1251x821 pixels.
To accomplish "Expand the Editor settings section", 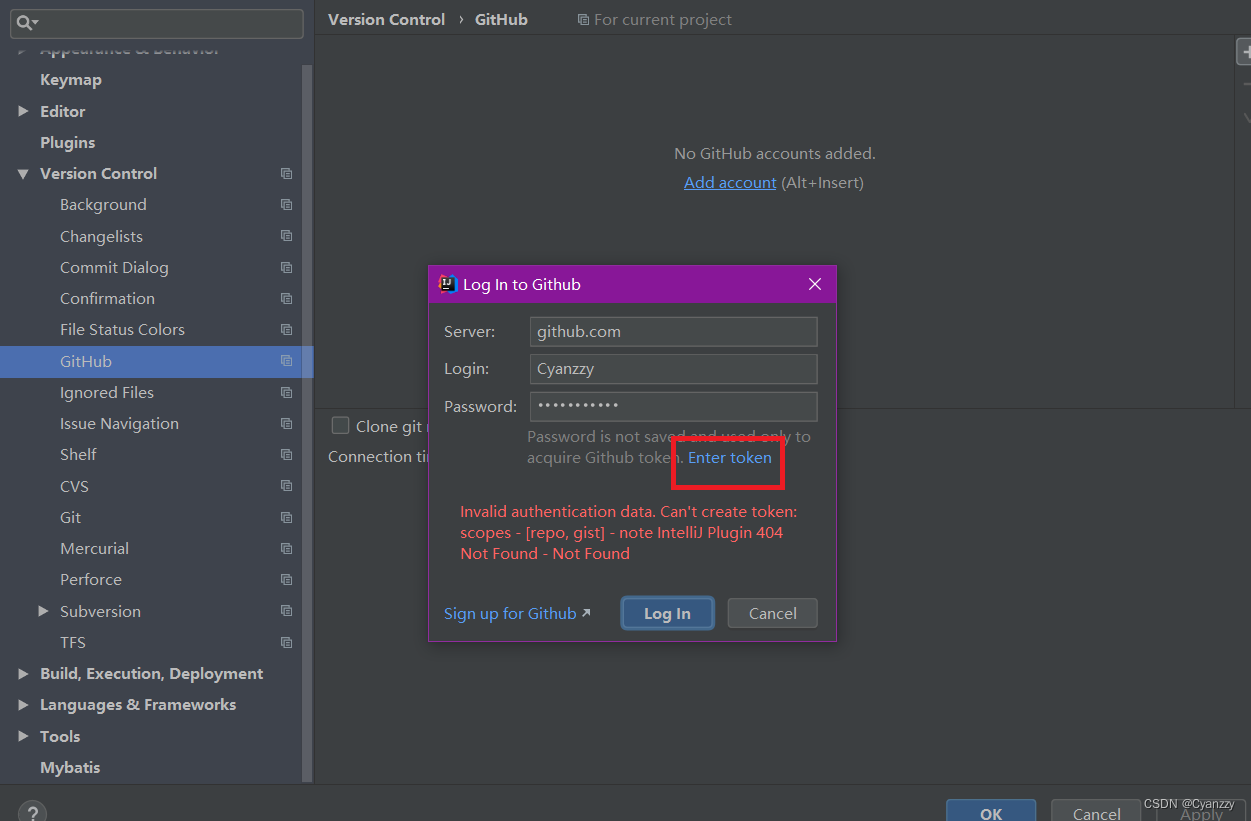I will pos(23,111).
